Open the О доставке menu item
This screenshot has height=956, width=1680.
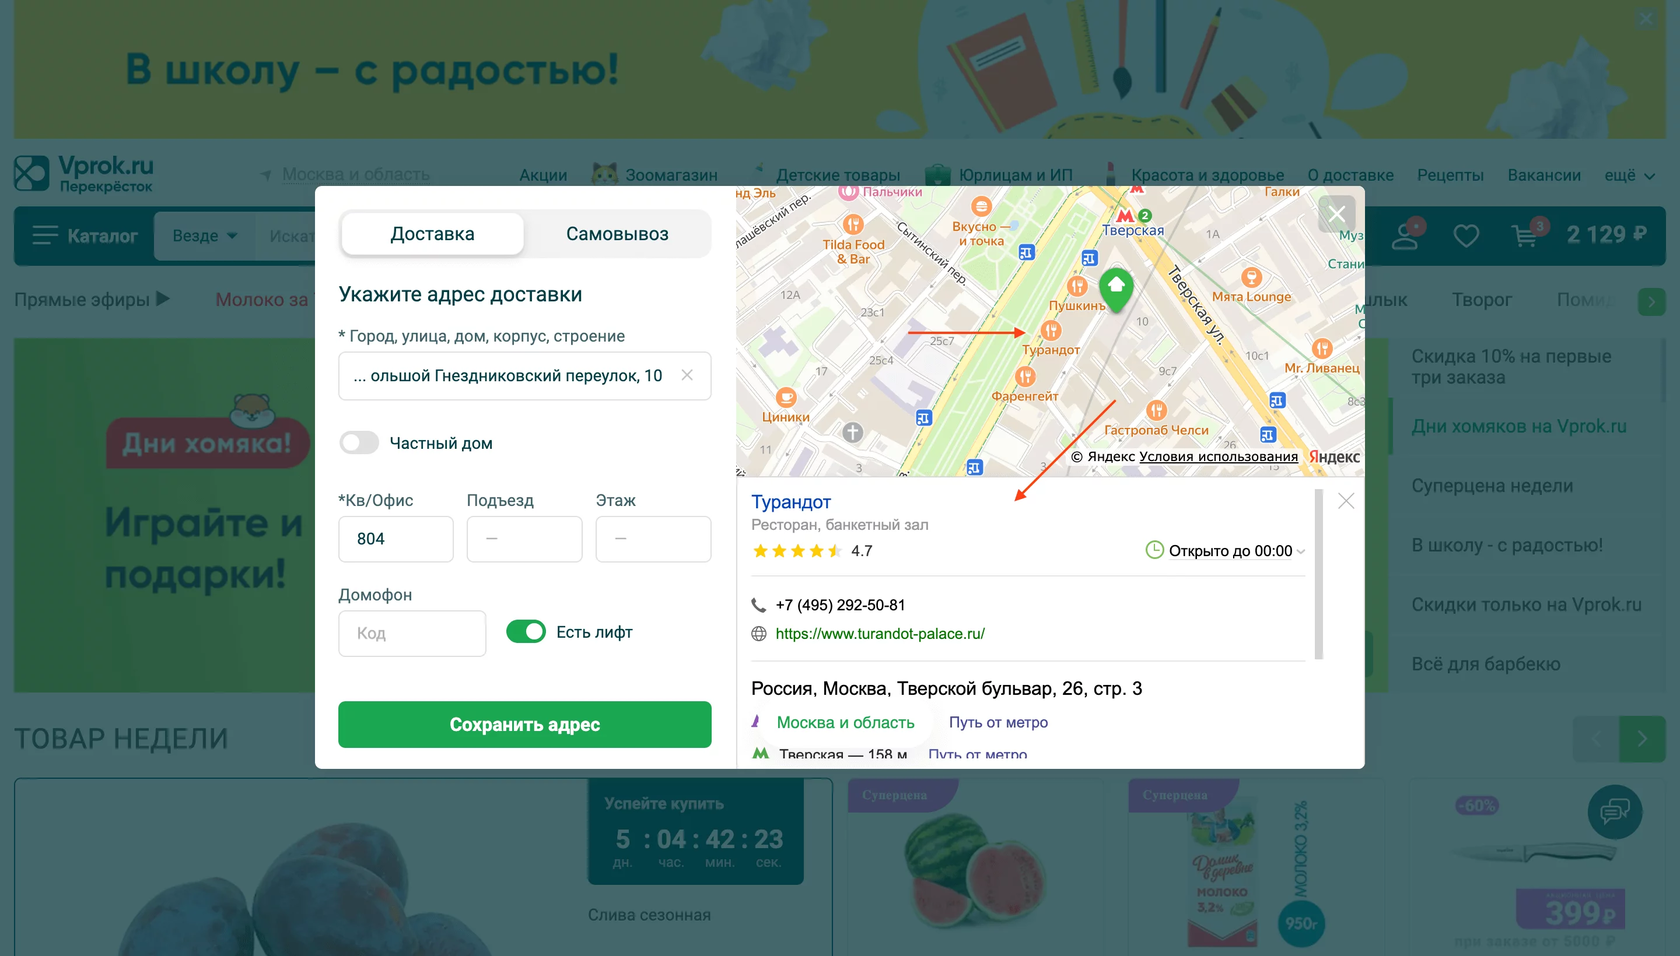coord(1351,175)
